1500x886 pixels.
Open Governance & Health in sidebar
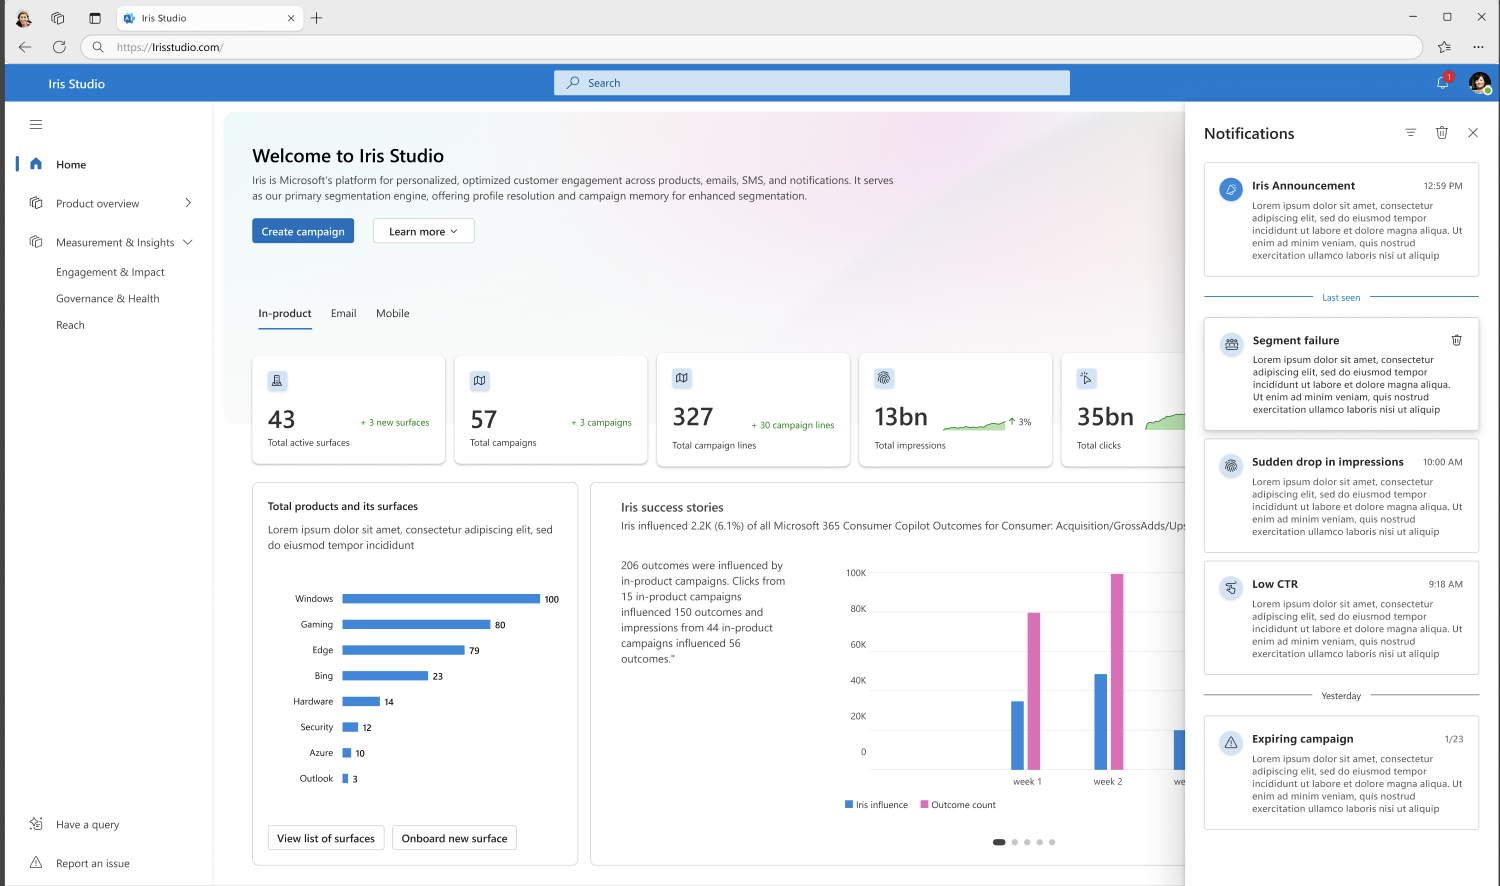click(x=108, y=298)
